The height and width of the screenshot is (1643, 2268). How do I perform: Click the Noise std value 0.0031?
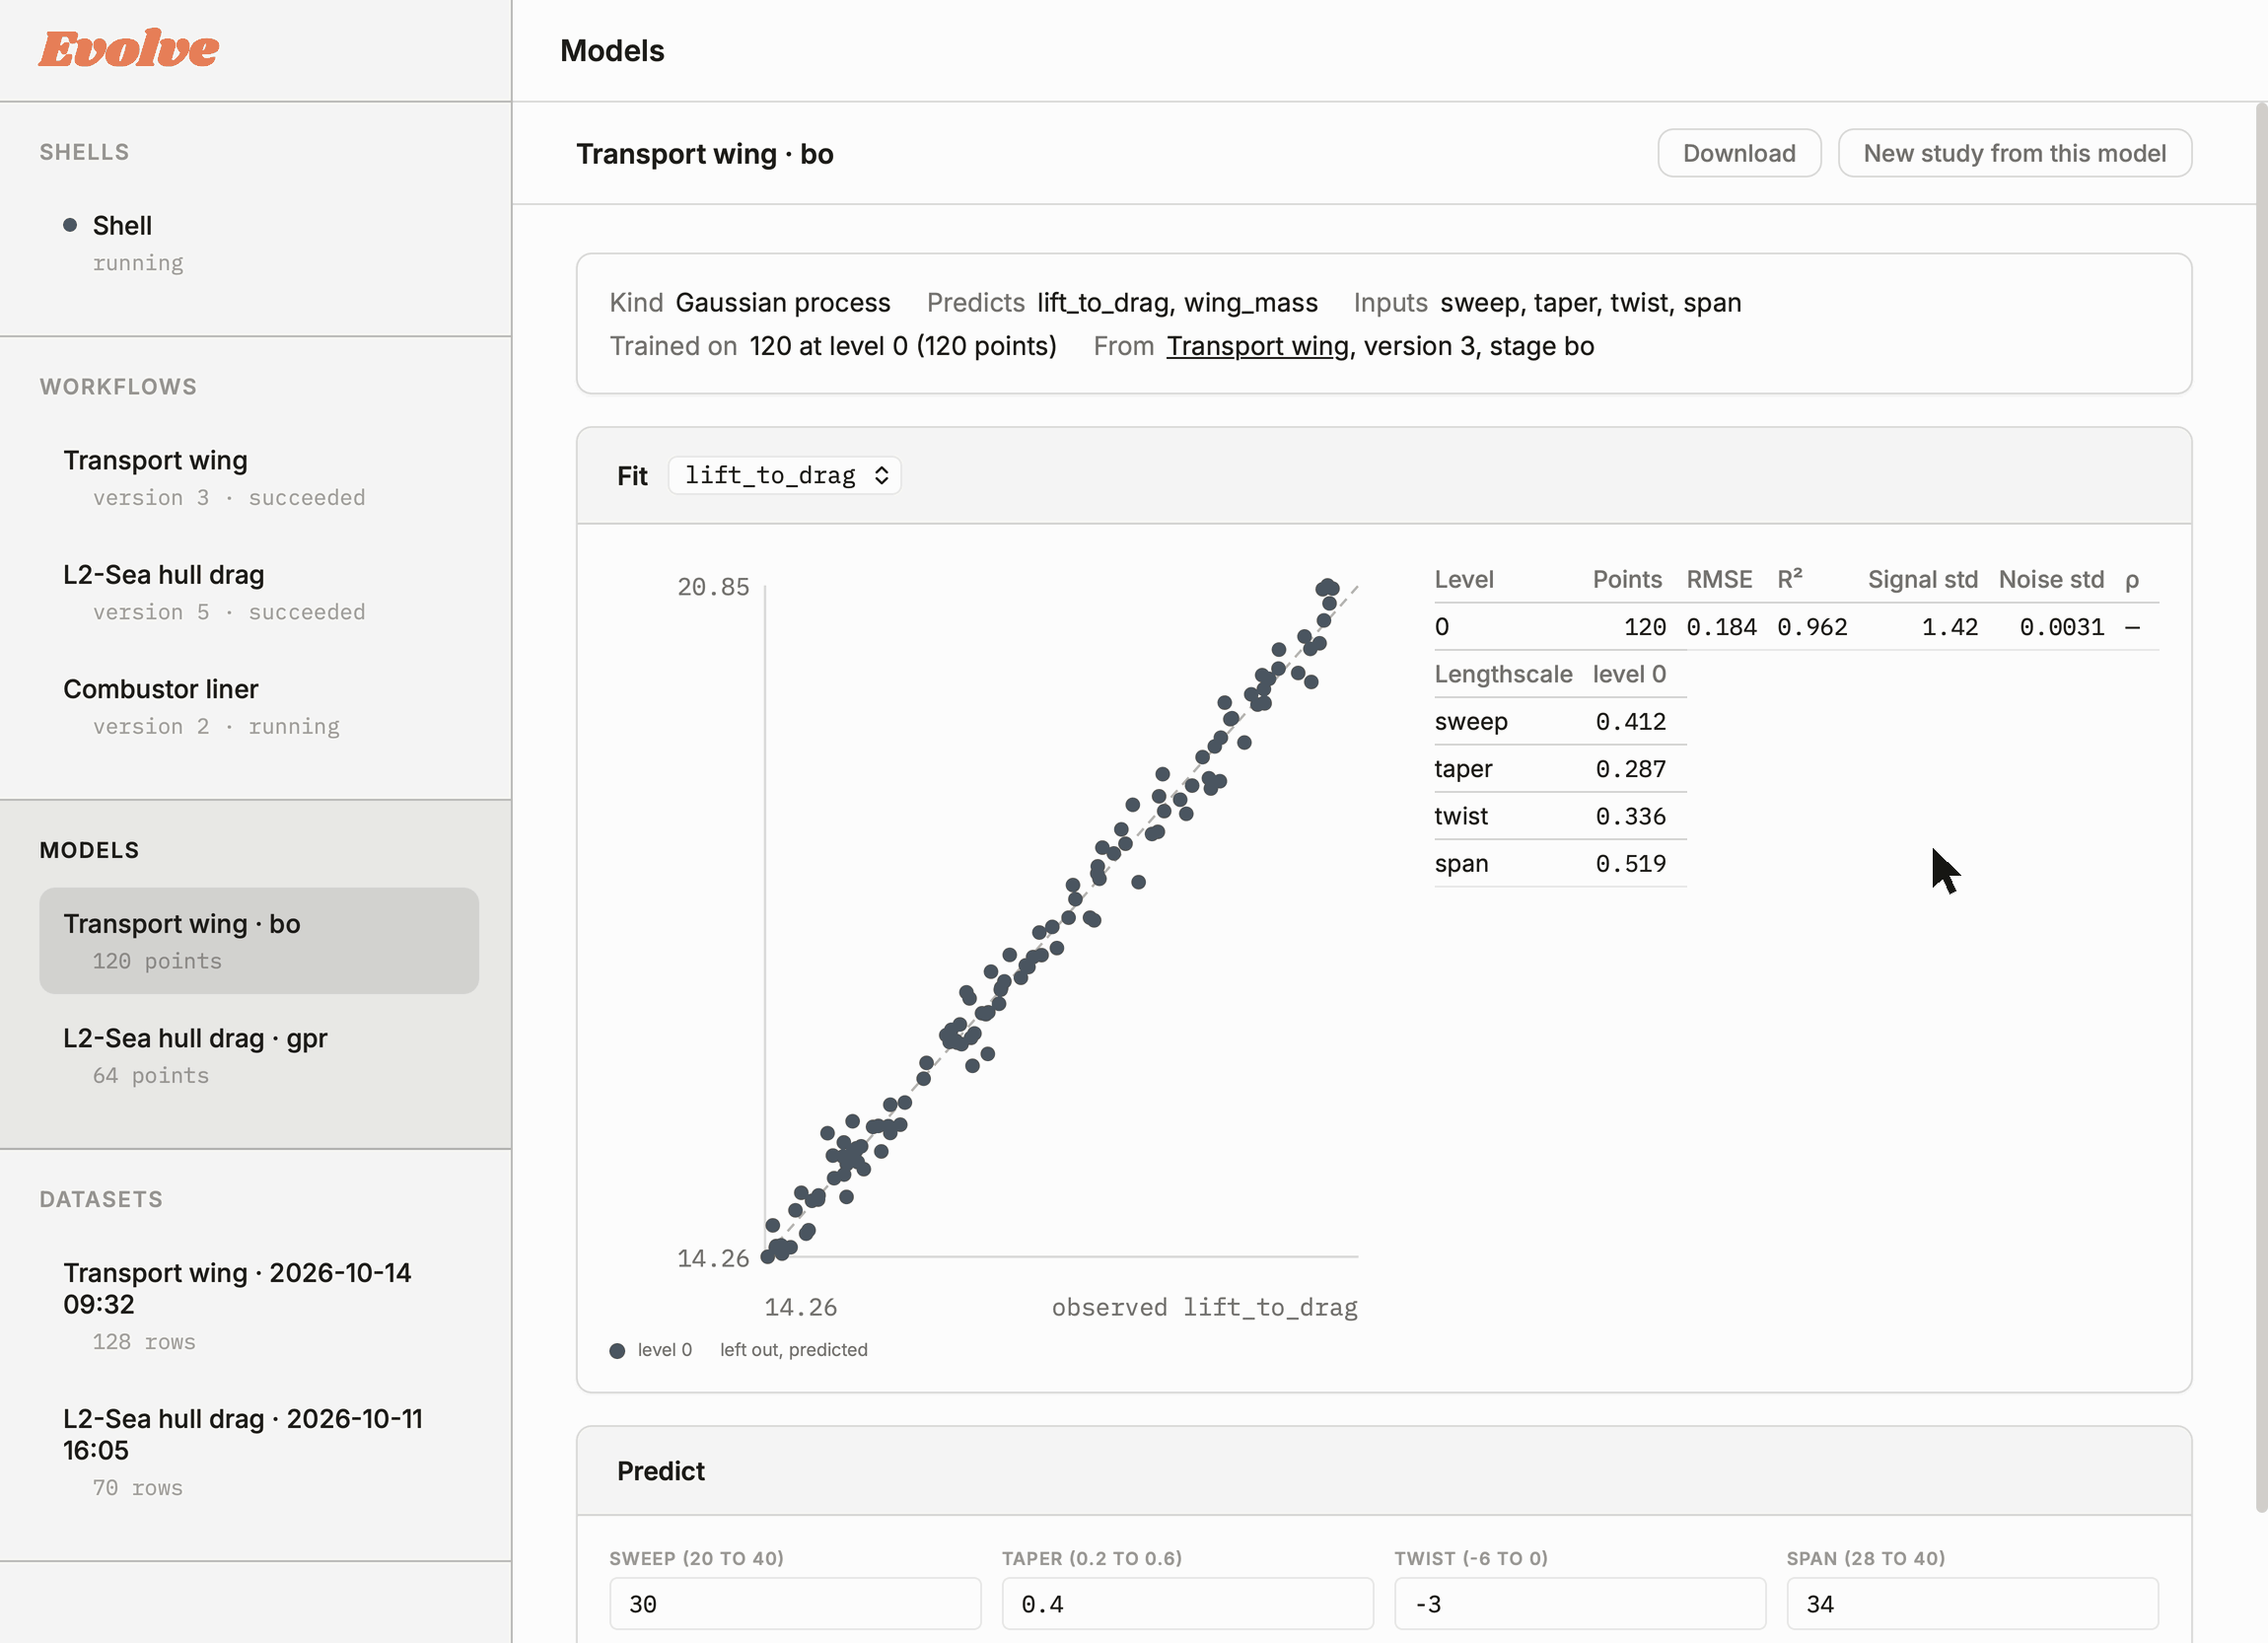point(2061,627)
